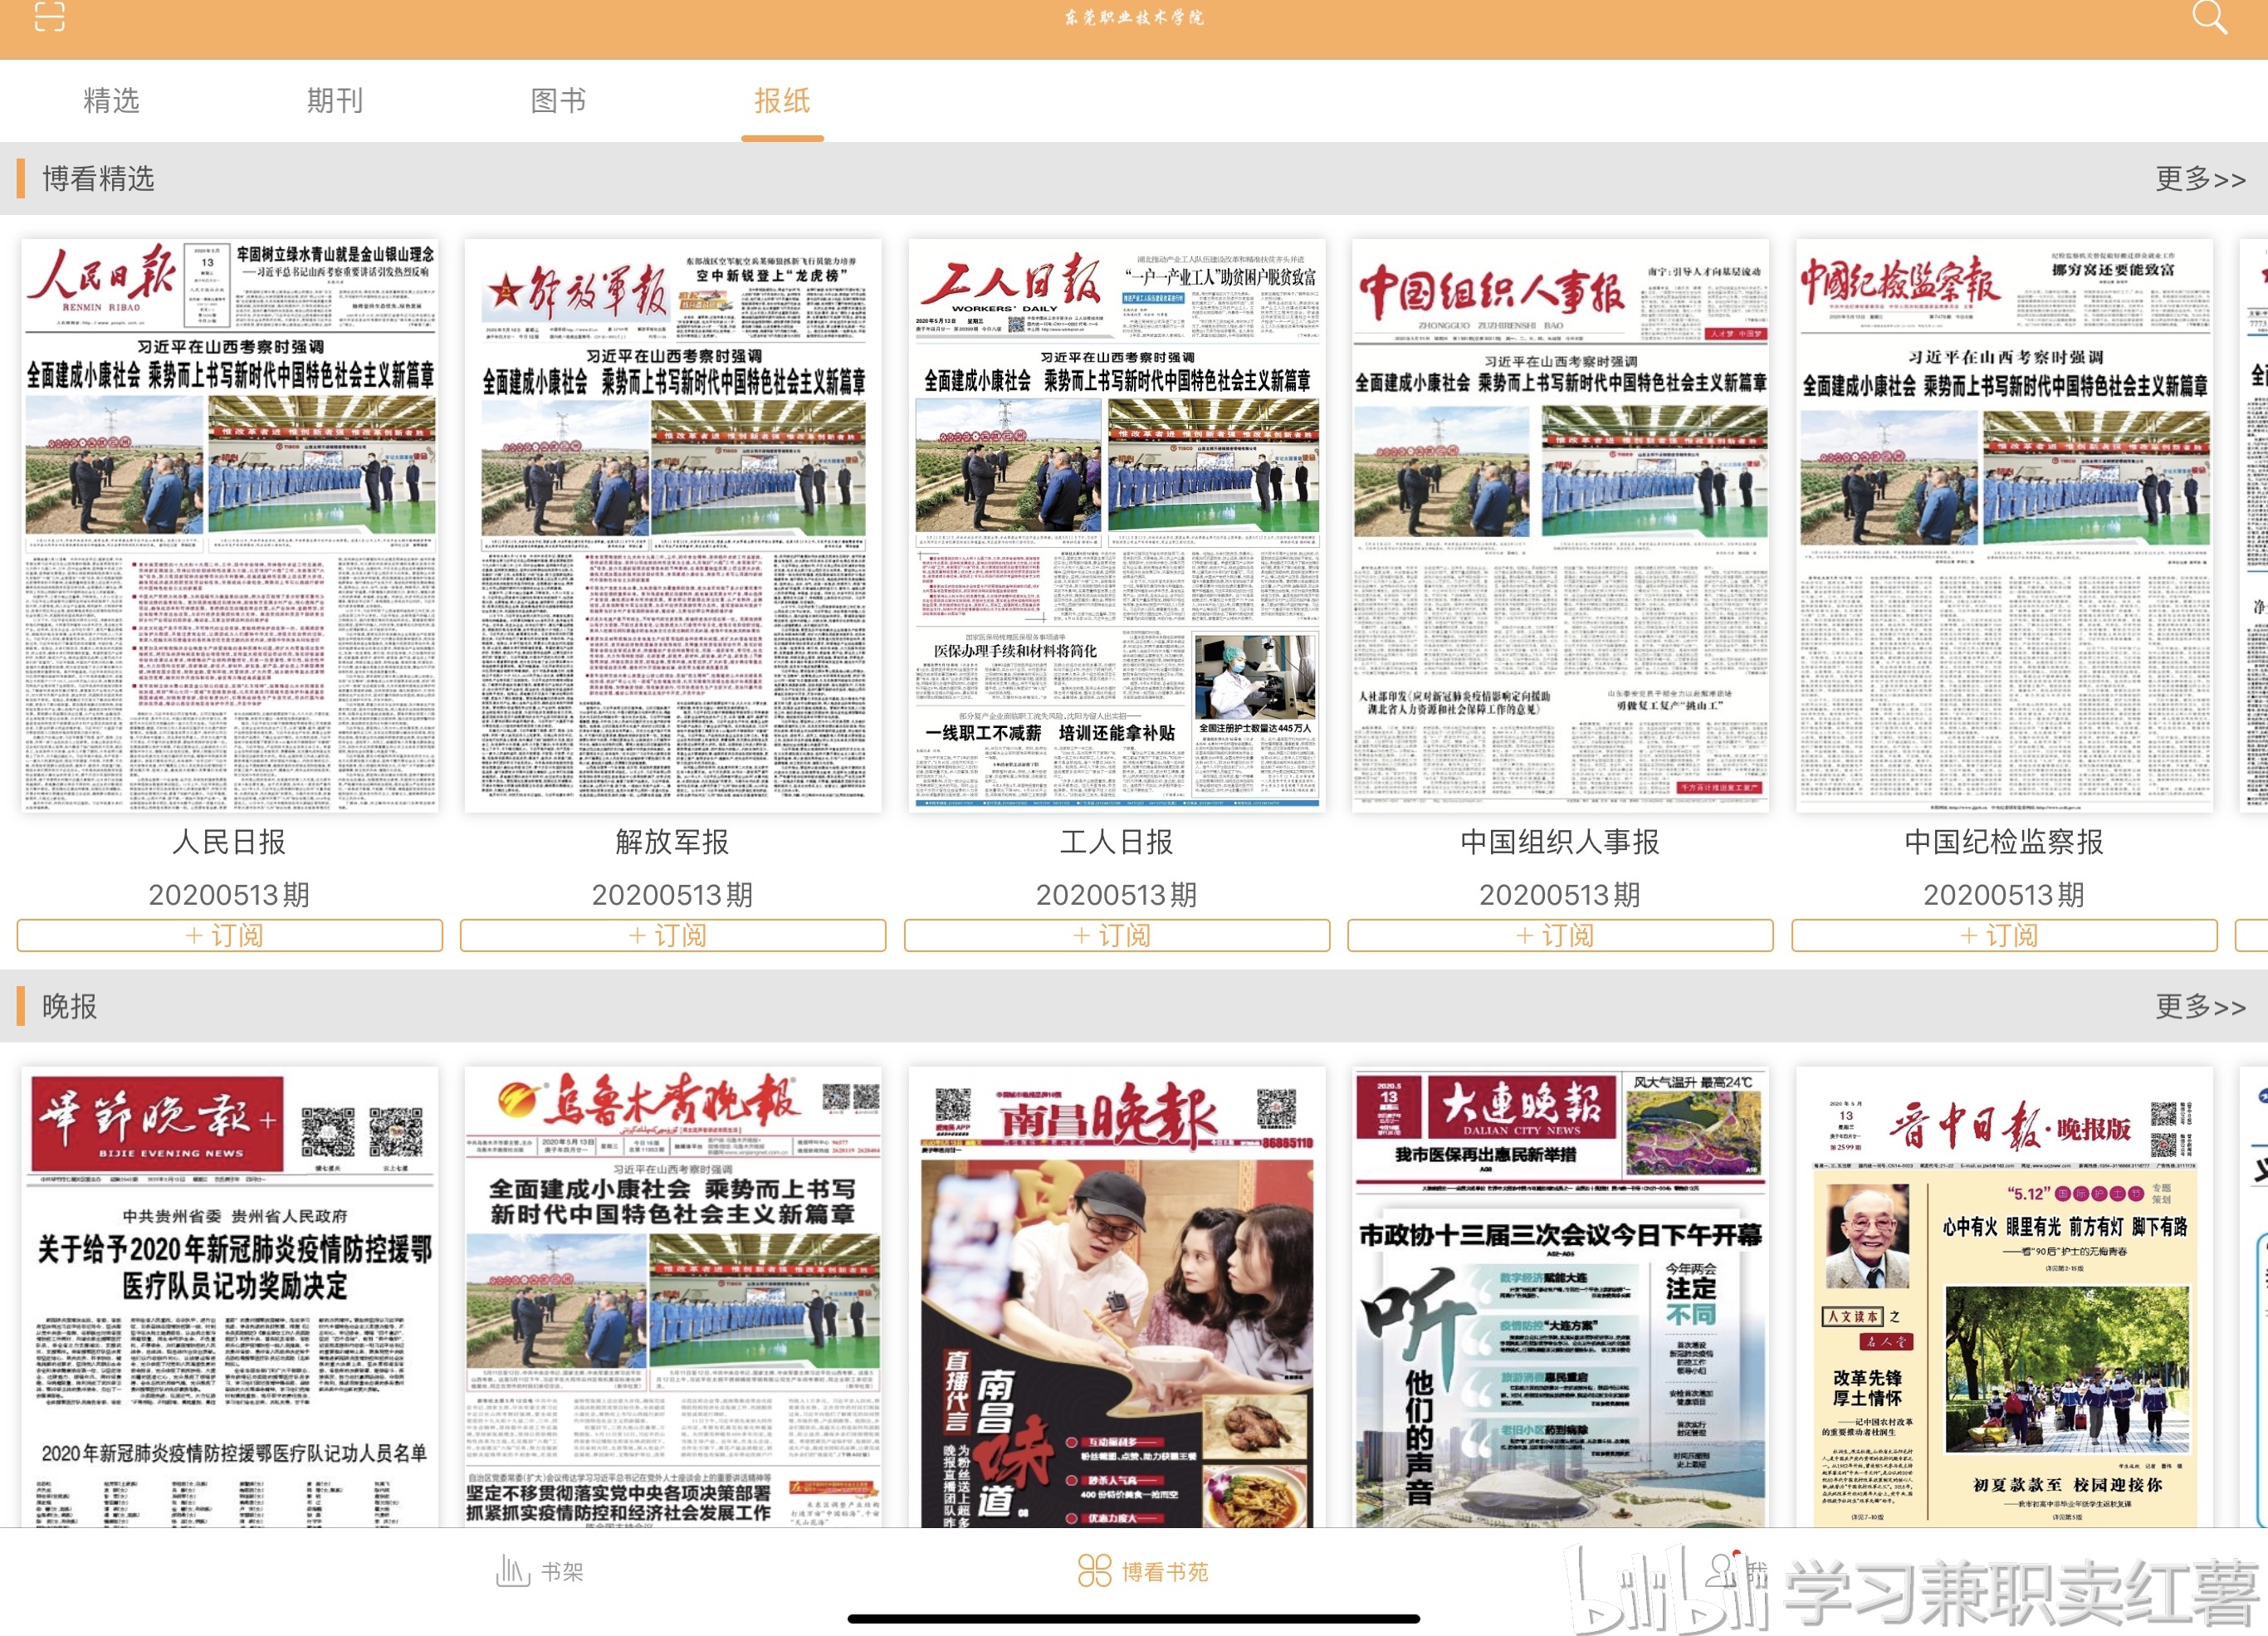Tap the scan QR code icon
2268x1636 pixels.
coord(49,15)
